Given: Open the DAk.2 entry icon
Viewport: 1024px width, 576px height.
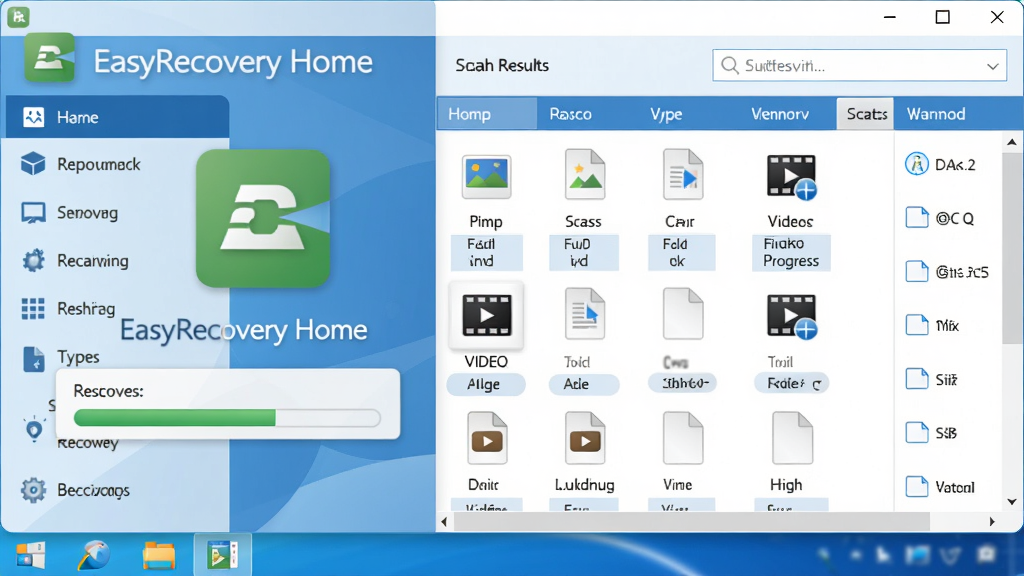Looking at the screenshot, I should [917, 164].
